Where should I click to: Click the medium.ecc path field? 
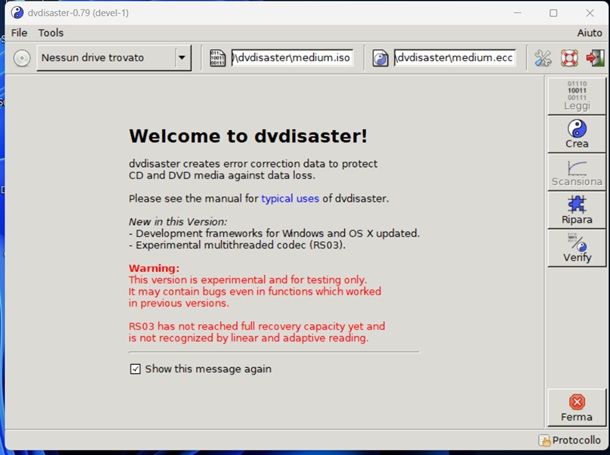click(455, 58)
